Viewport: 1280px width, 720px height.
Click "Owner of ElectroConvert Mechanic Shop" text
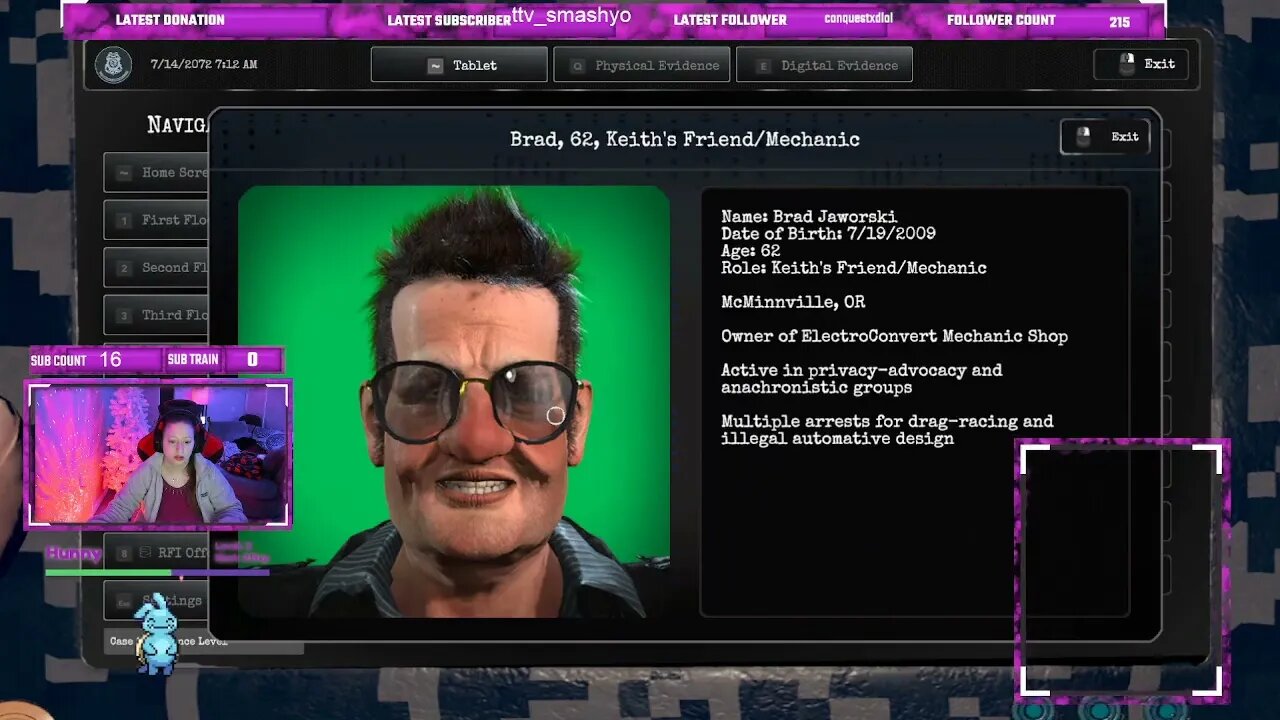tap(894, 336)
